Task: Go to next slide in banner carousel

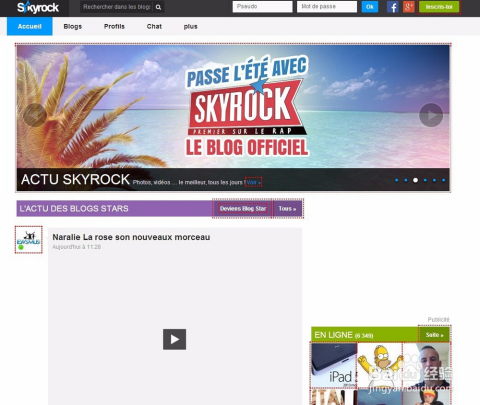Action: click(x=431, y=115)
